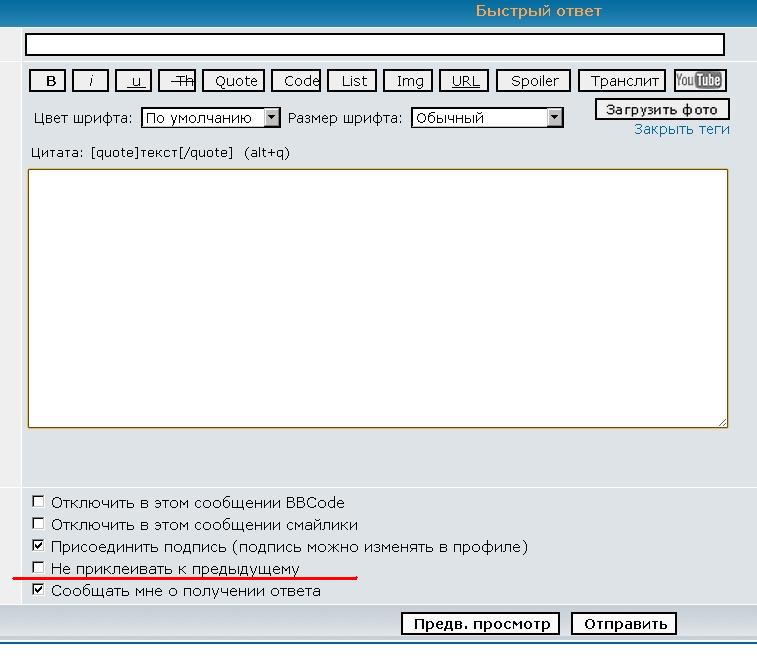This screenshot has width=757, height=658.
Task: Insert a link using the URL button
Action: [x=465, y=81]
